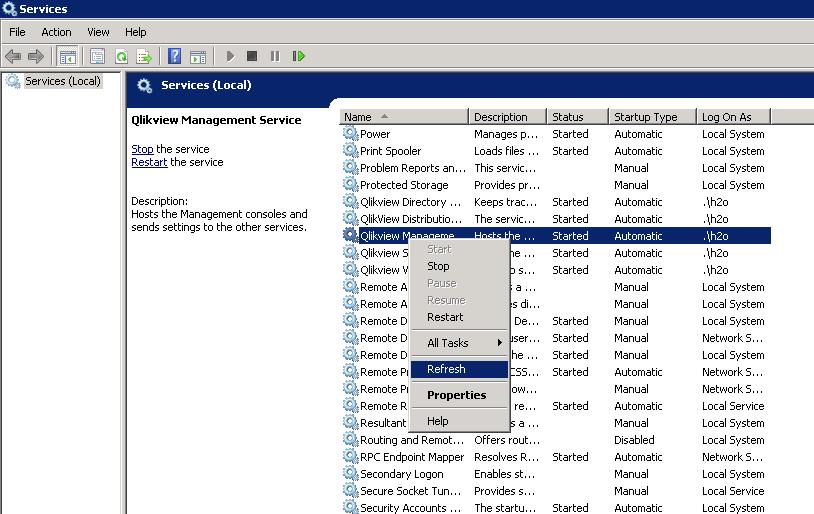Select the Print Spooler service row
The image size is (814, 514).
click(390, 151)
